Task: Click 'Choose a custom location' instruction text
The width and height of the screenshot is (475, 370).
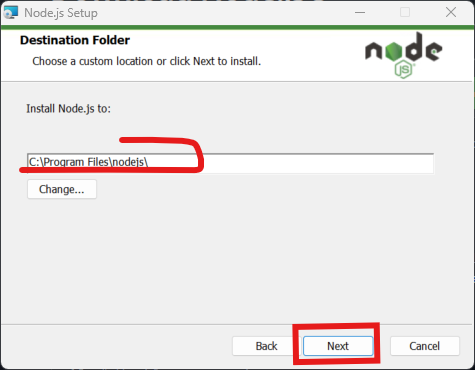Action: click(146, 61)
